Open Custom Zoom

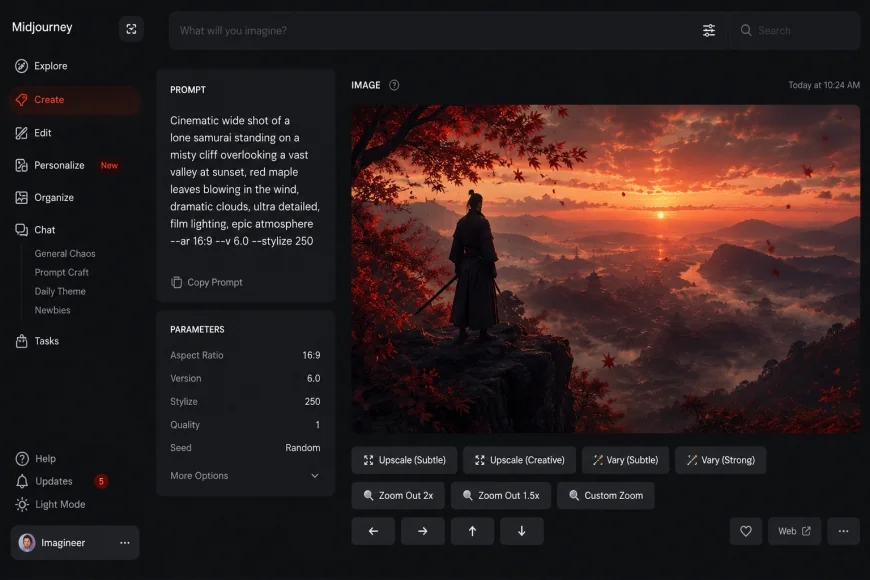click(x=605, y=496)
